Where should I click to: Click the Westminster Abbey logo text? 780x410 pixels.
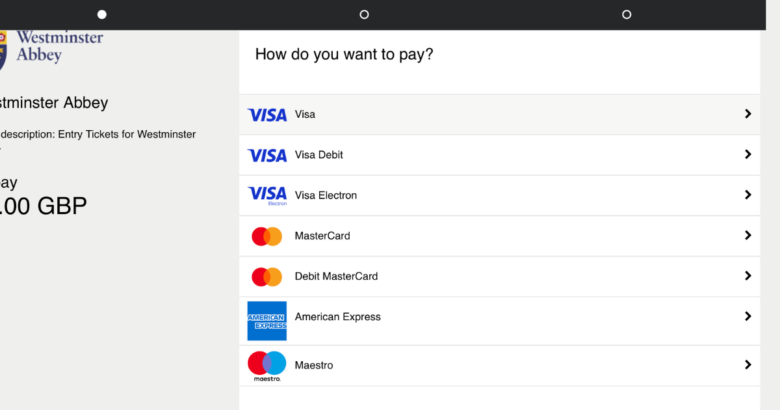pyautogui.click(x=60, y=46)
